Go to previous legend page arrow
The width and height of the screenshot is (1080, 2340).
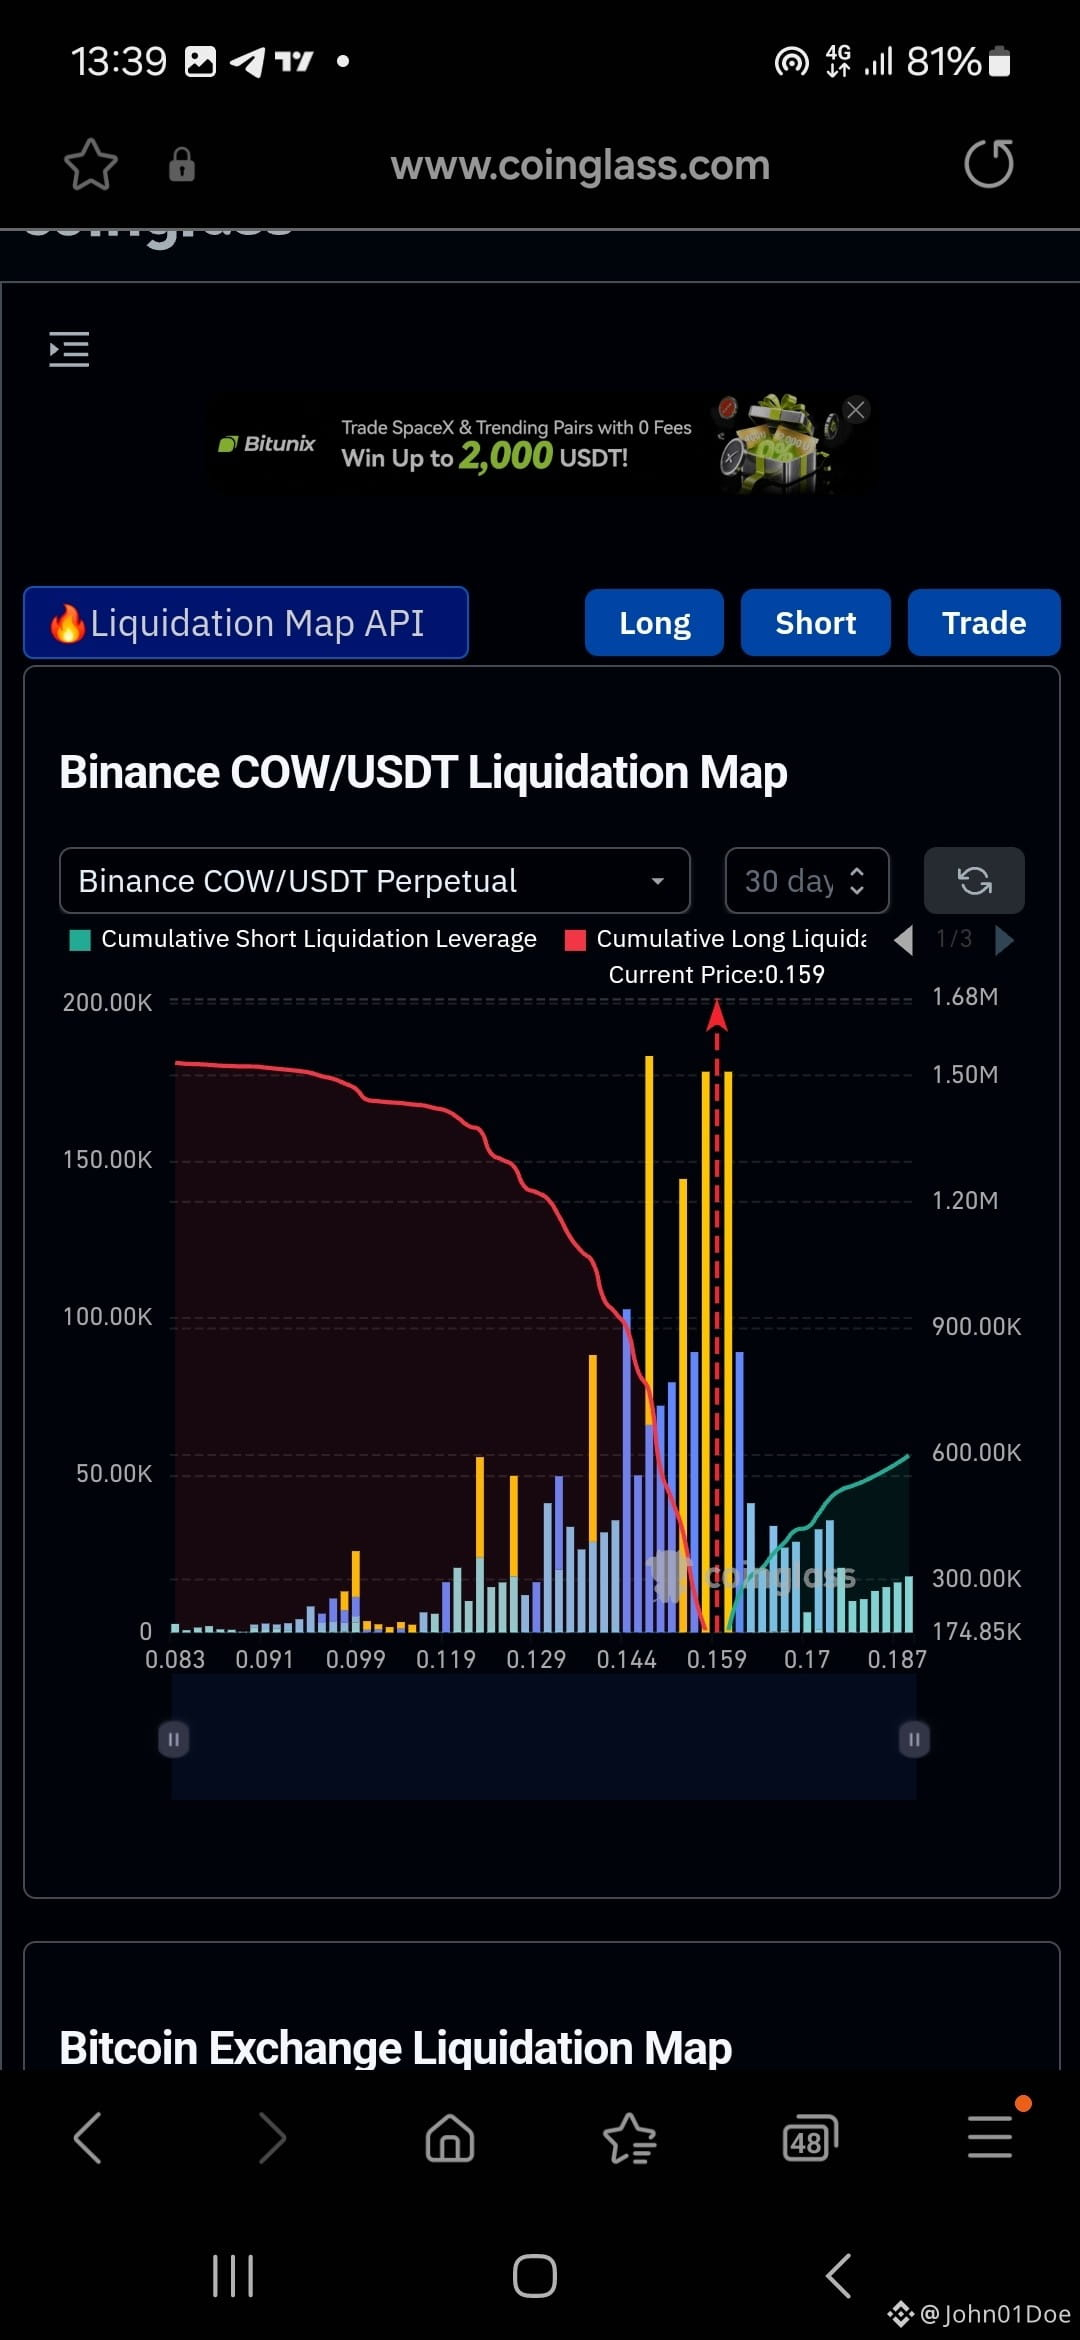pyautogui.click(x=904, y=939)
